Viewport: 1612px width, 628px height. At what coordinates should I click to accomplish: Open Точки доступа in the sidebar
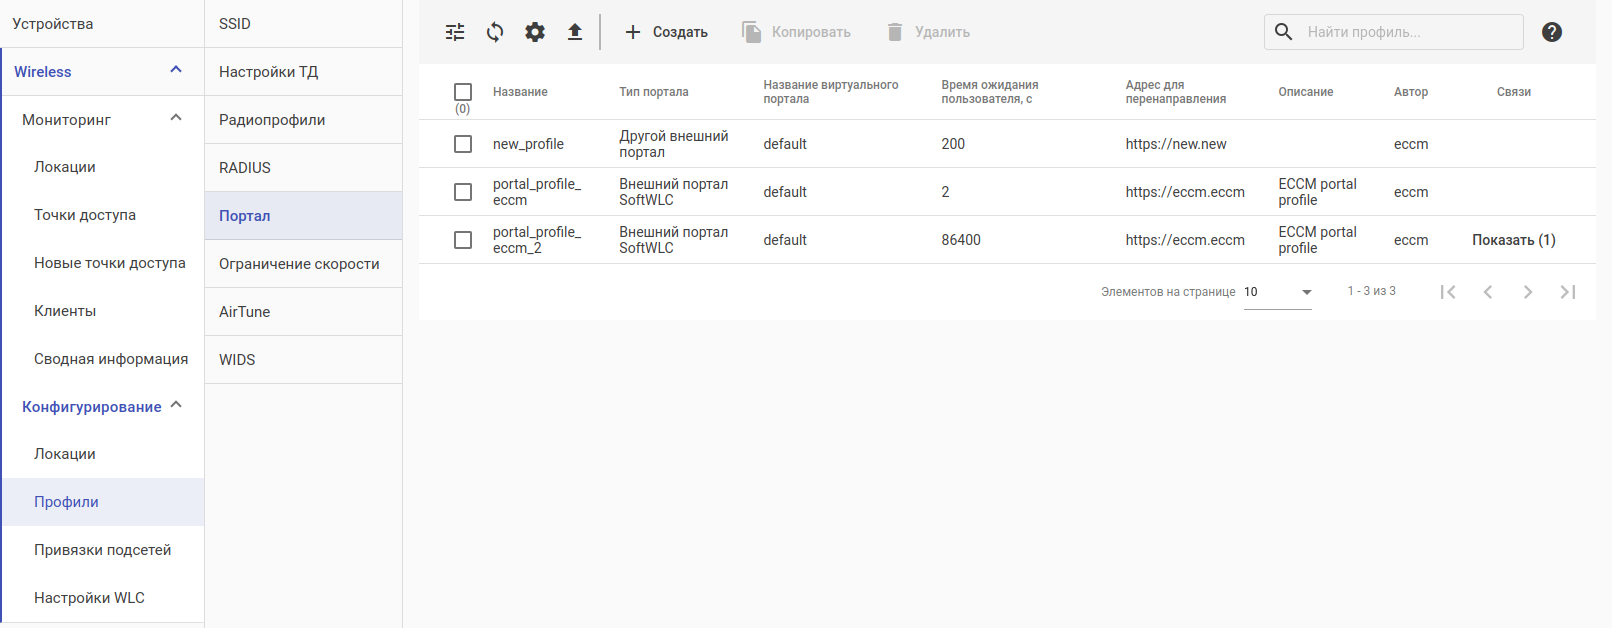(x=85, y=215)
